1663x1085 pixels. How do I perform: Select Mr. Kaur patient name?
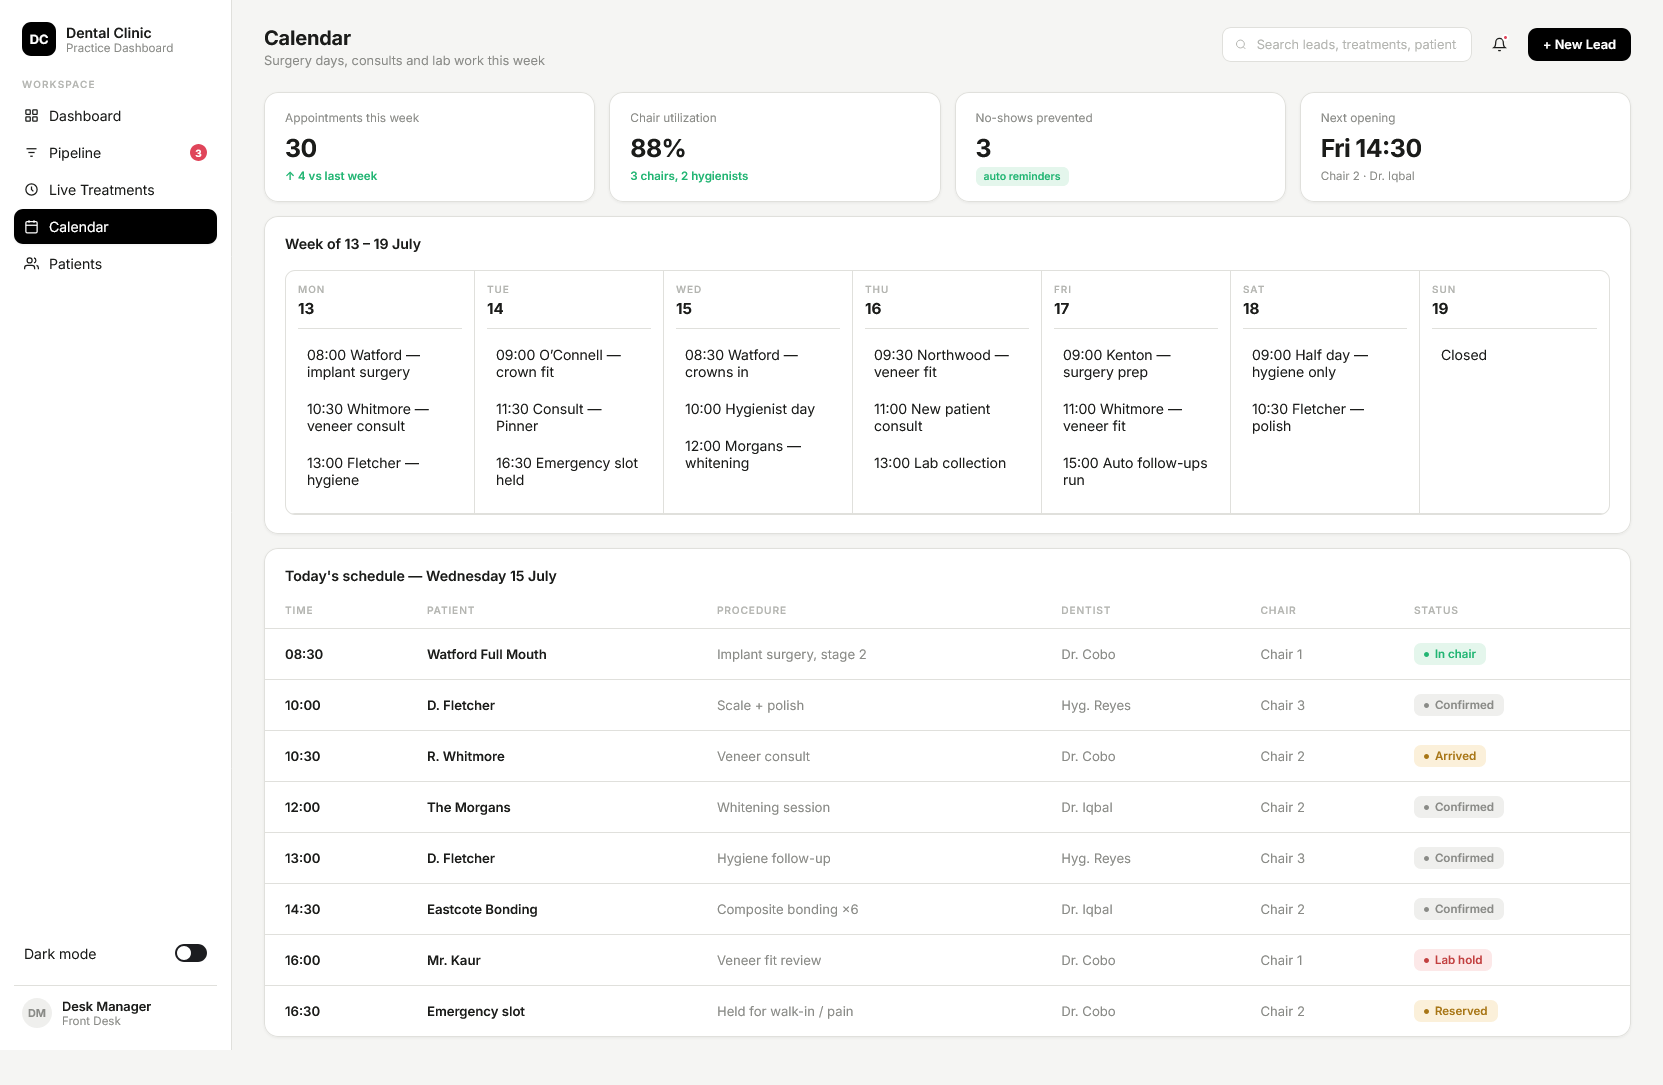(x=454, y=960)
